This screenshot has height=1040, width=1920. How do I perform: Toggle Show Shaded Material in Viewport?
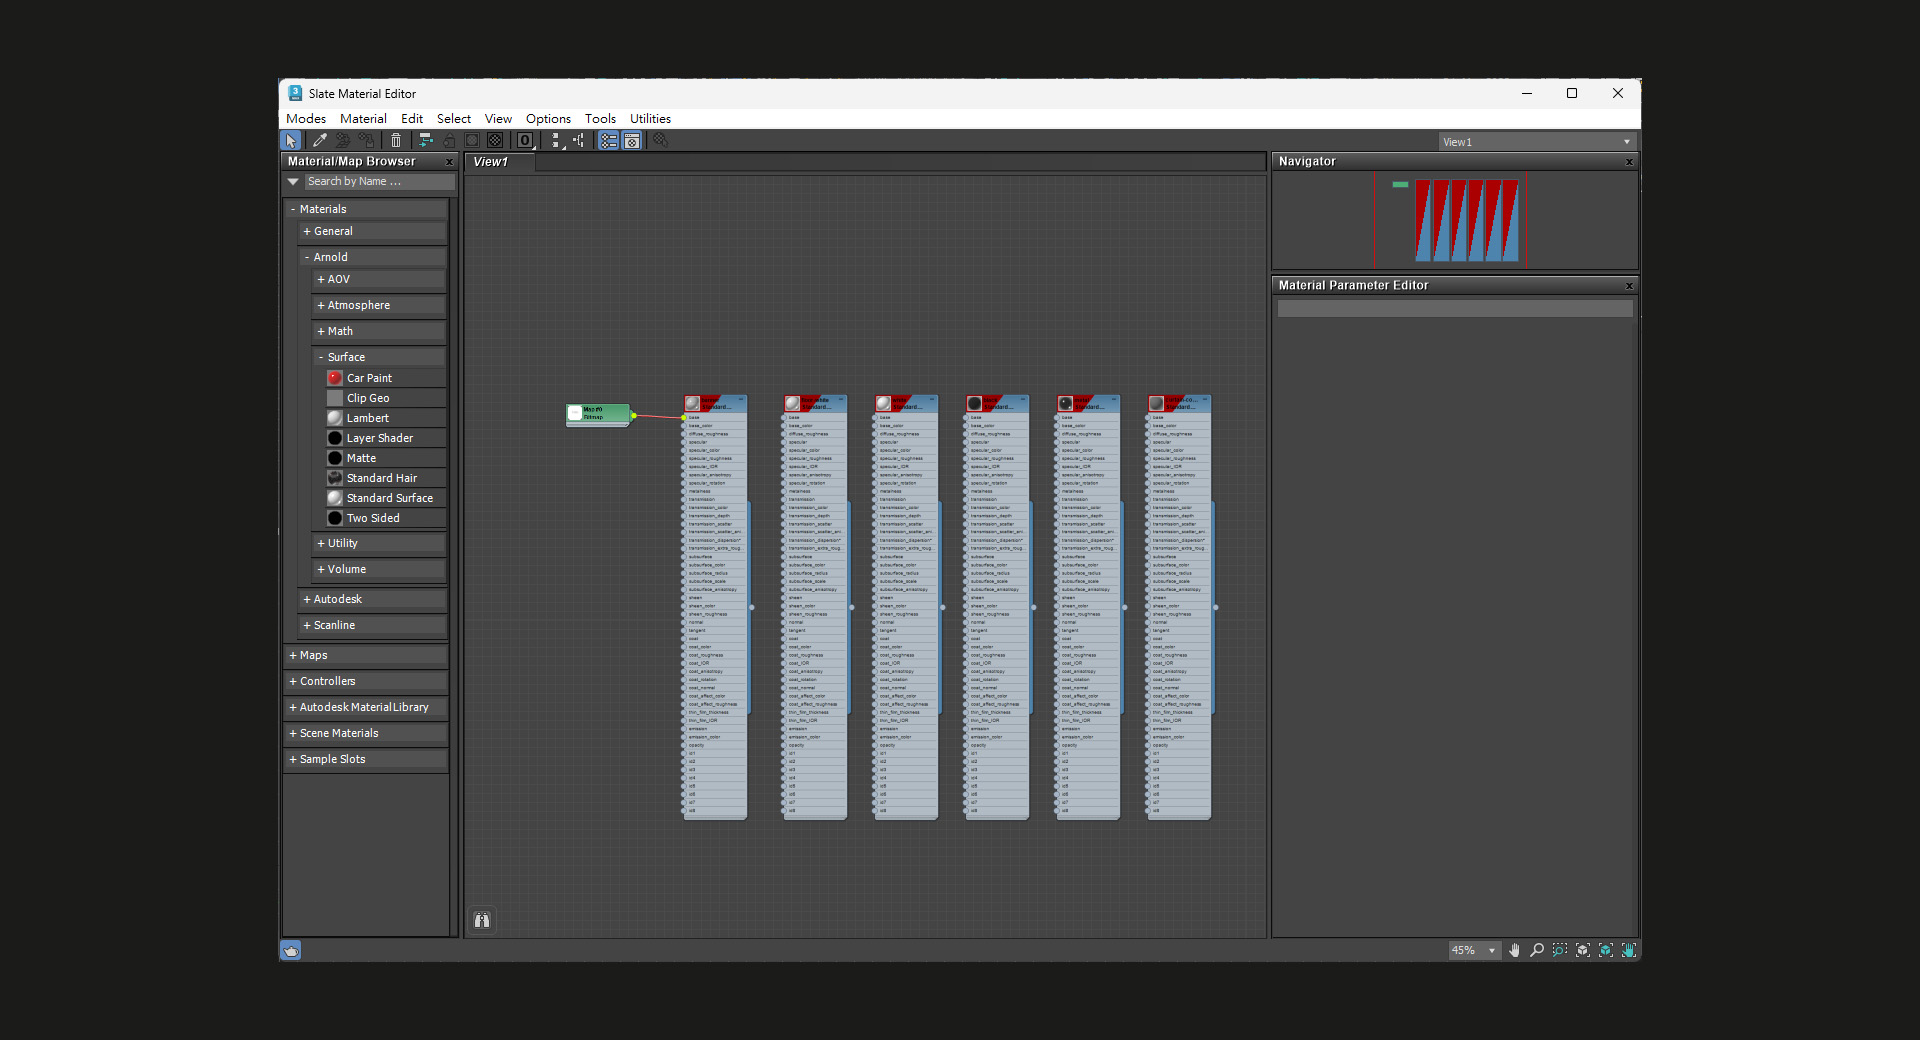pyautogui.click(x=472, y=141)
